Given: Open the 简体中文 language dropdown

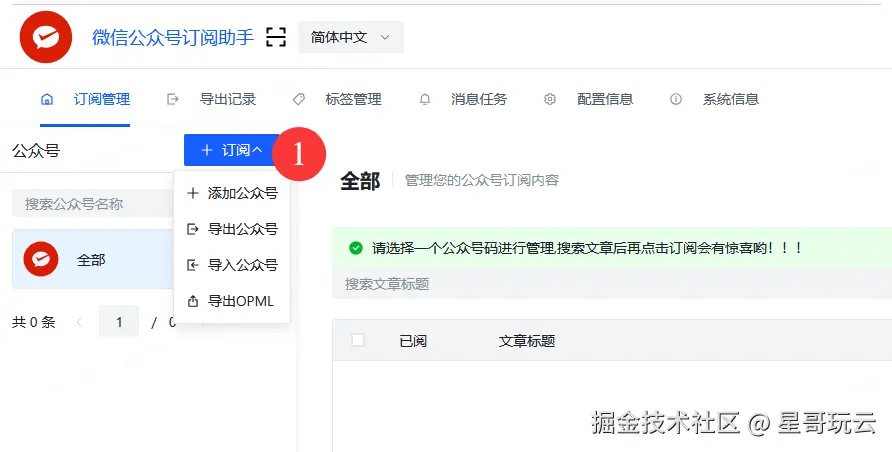Looking at the screenshot, I should [x=351, y=37].
